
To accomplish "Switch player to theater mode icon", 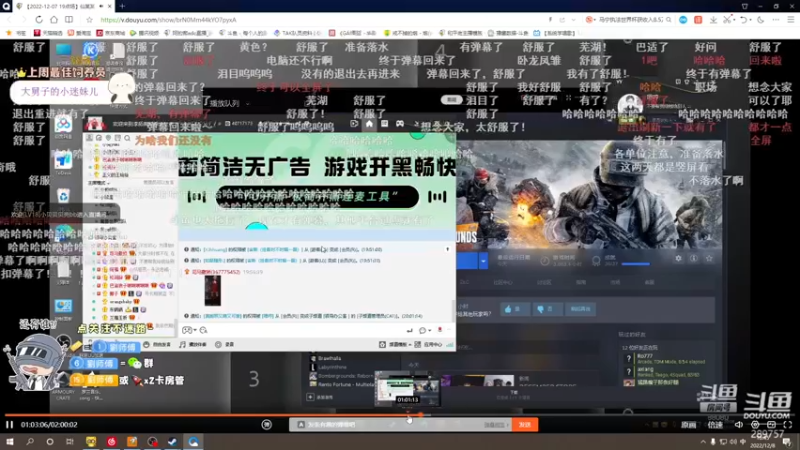I will pyautogui.click(x=771, y=424).
